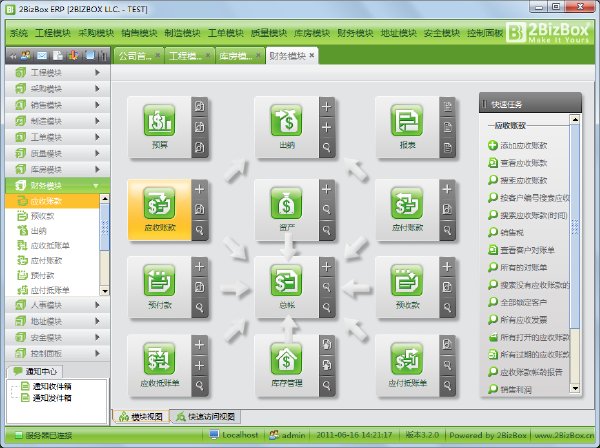Open the 出纳 cashier tile in the main grid
This screenshot has width=600, height=448.
pyautogui.click(x=286, y=121)
